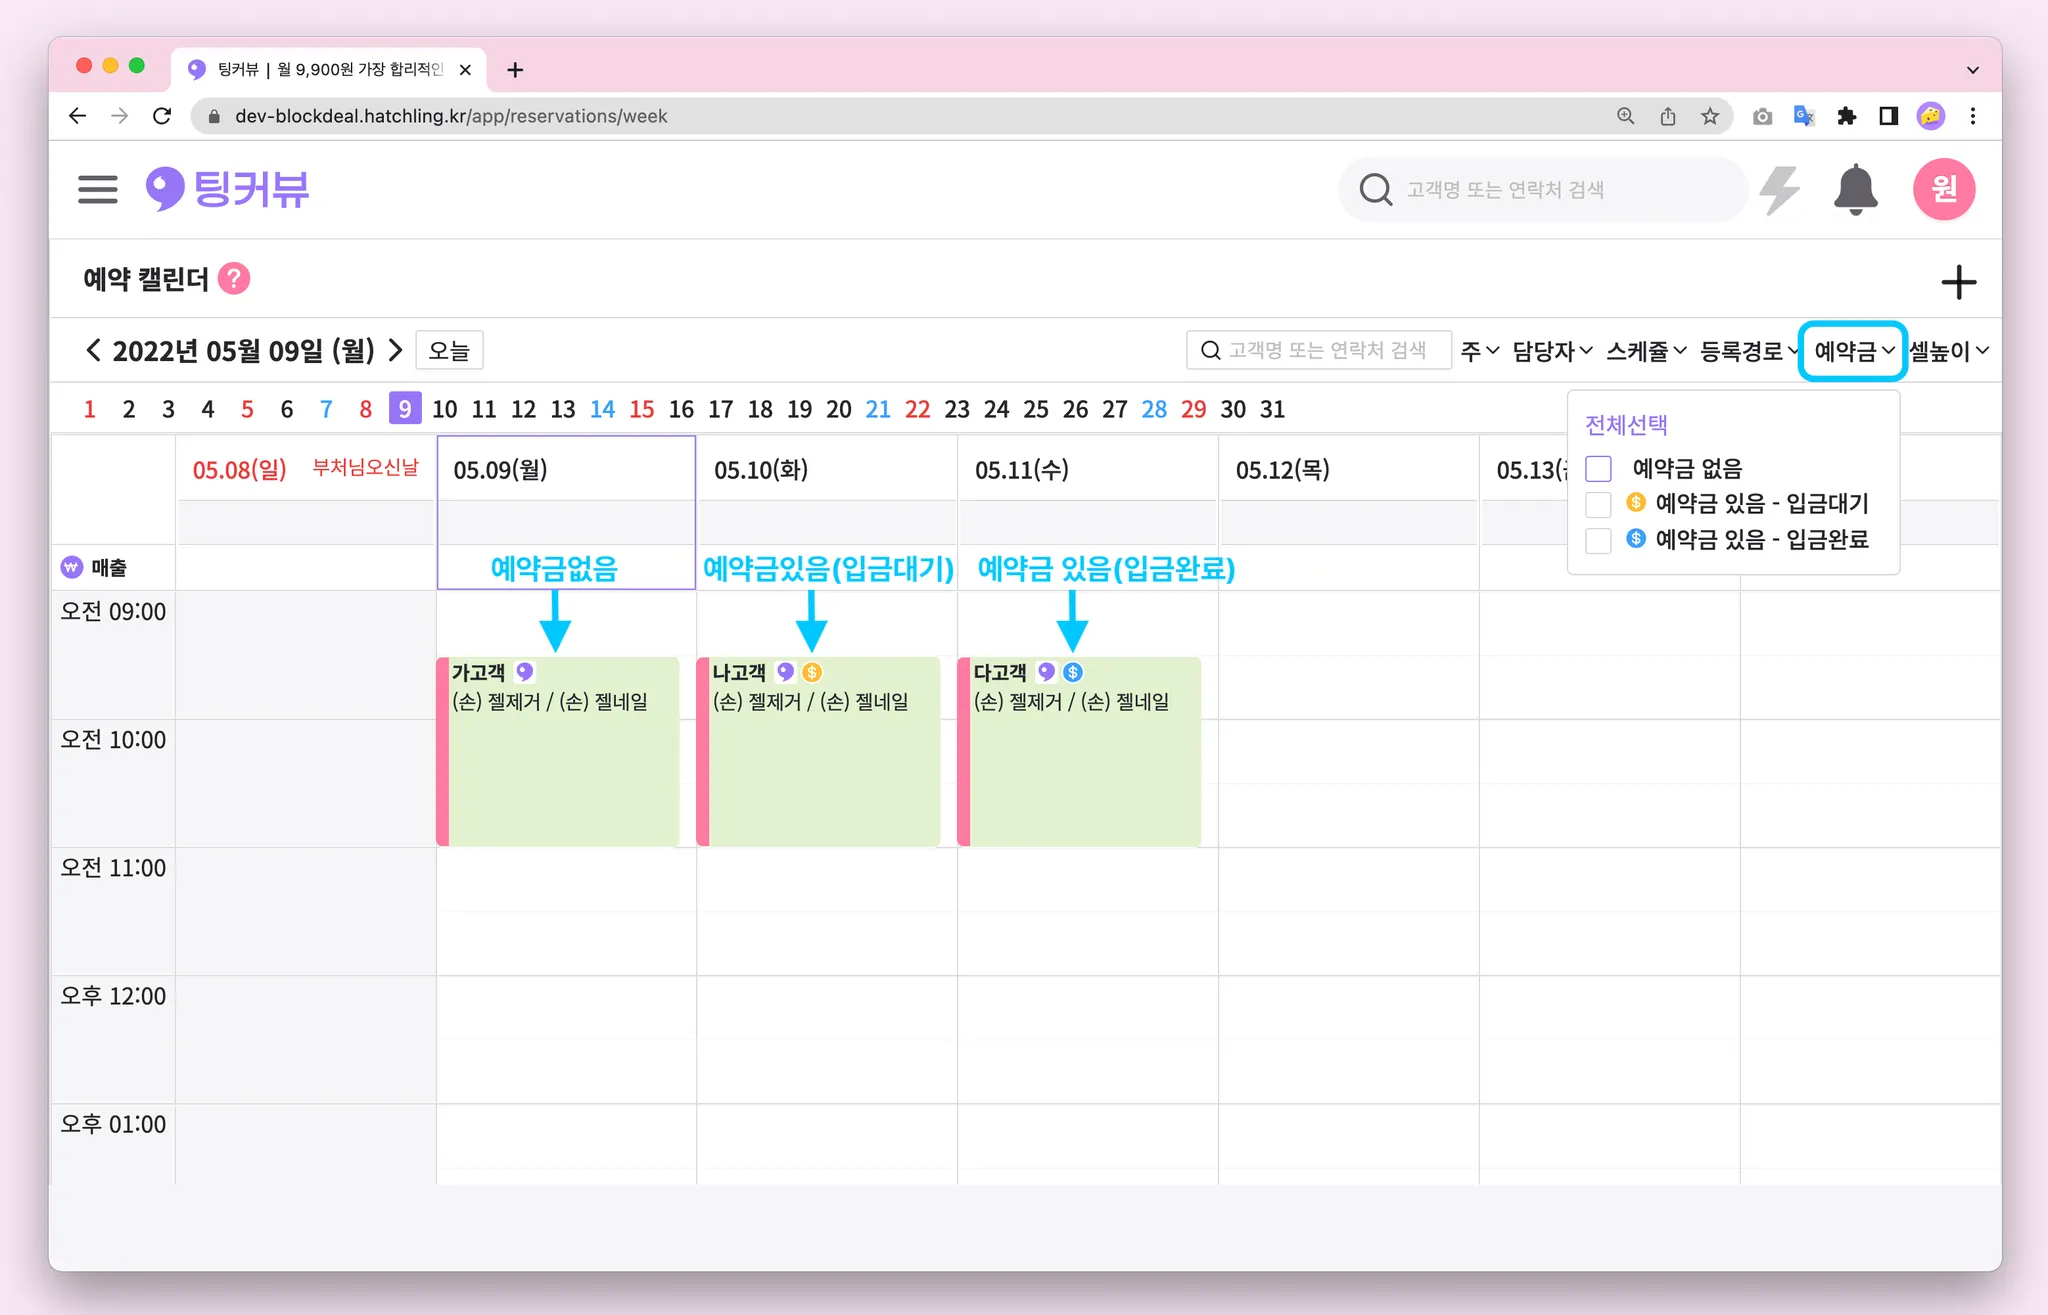2048x1315 pixels.
Task: Go to previous week with left chevron
Action: click(93, 350)
